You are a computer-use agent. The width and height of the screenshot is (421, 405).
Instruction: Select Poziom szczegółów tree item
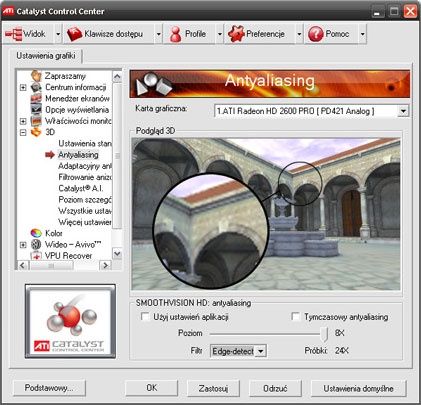[x=85, y=200]
